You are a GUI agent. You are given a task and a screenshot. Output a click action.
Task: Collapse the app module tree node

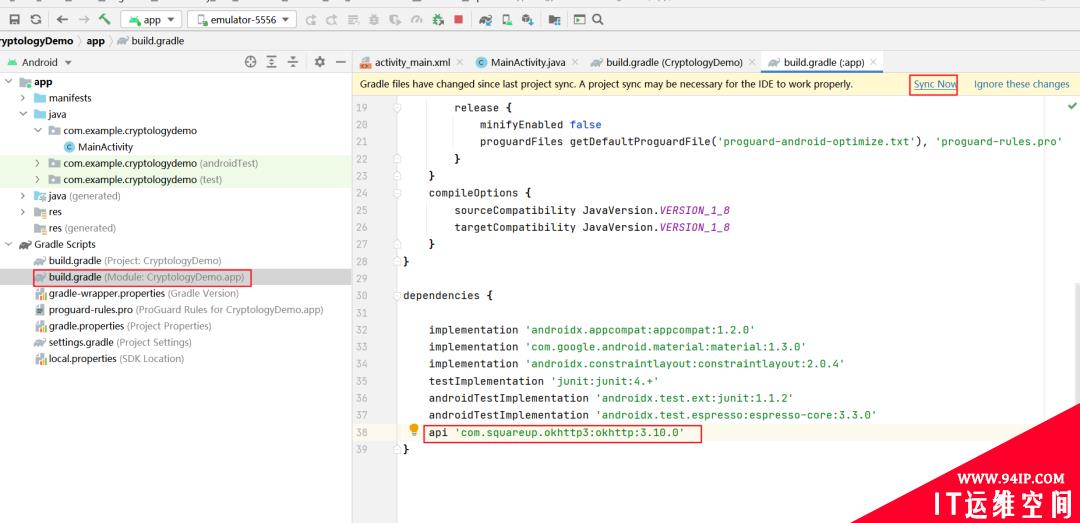pyautogui.click(x=8, y=82)
